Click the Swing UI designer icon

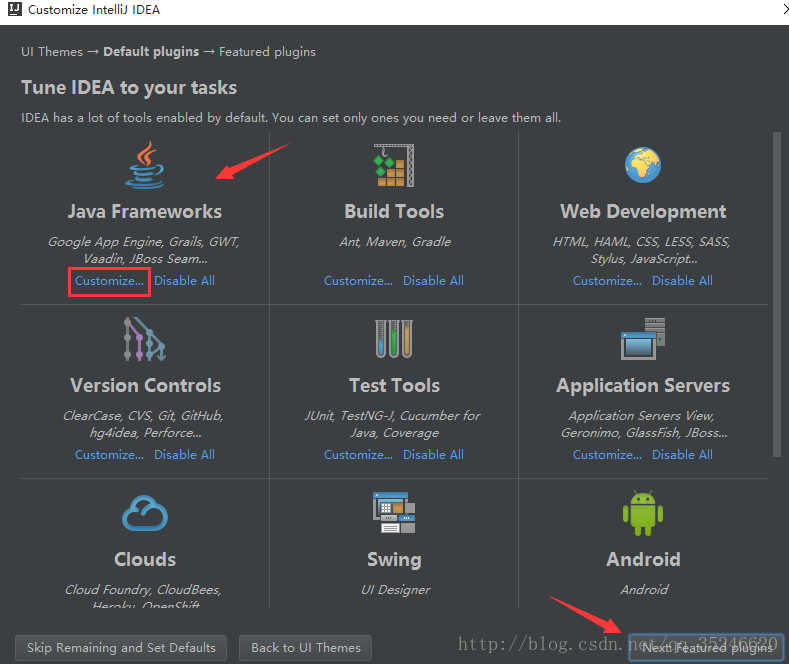pos(394,513)
